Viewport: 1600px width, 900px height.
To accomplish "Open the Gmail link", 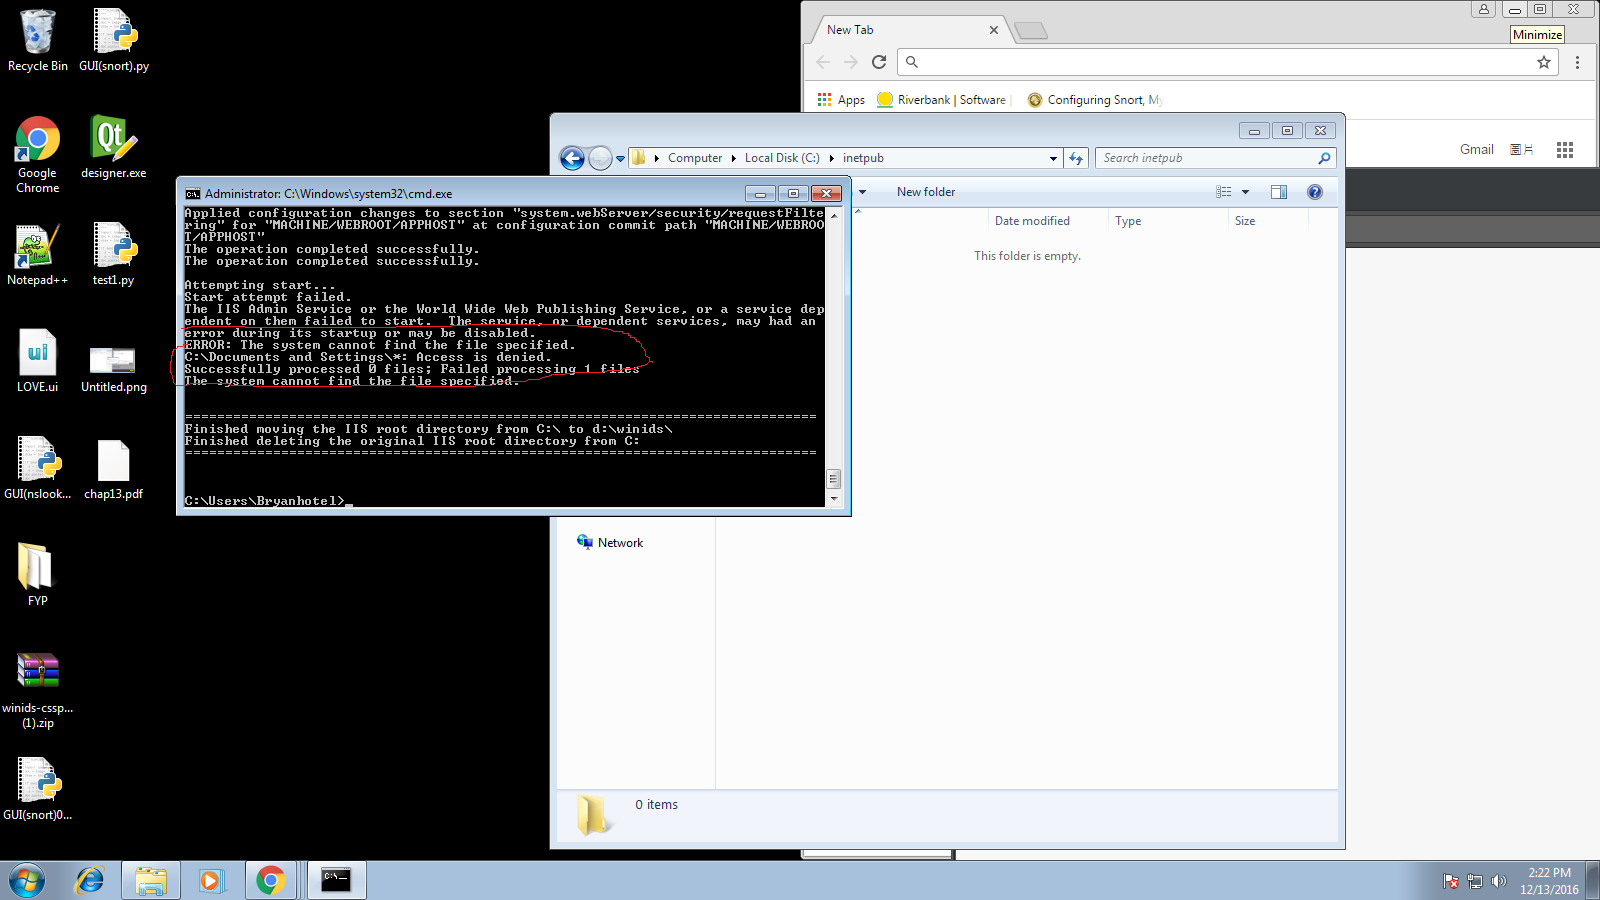I will [1476, 150].
